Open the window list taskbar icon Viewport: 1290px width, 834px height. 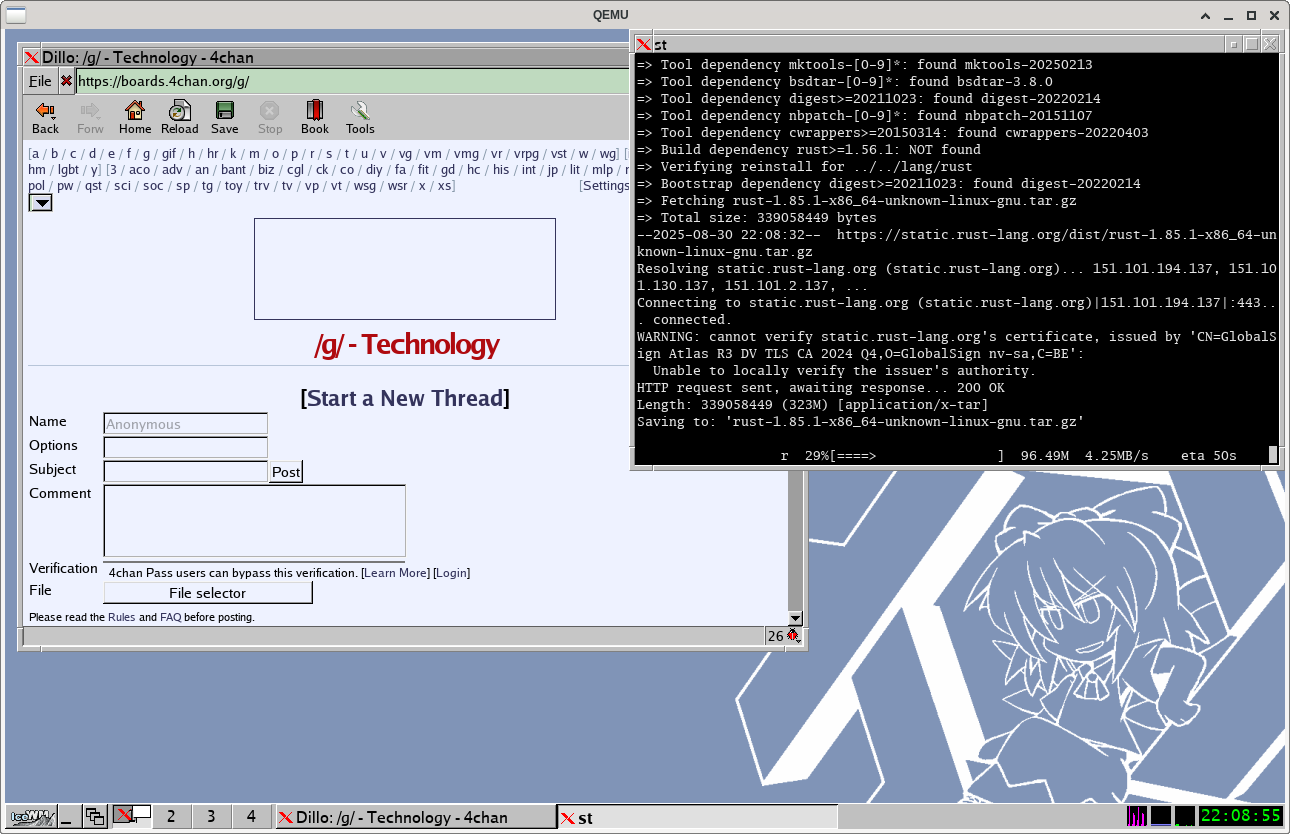click(x=95, y=817)
